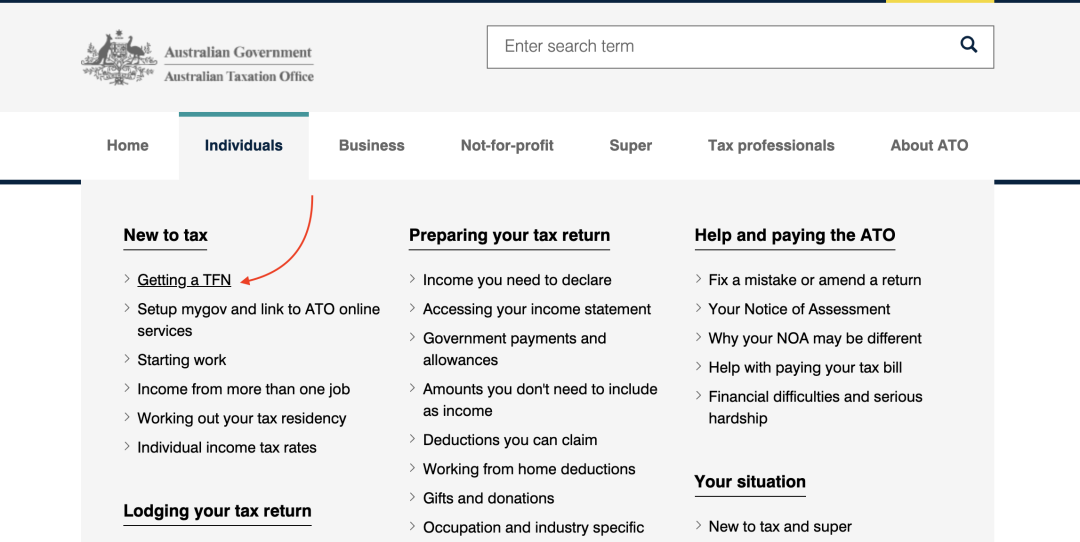Viewport: 1080px width, 542px height.
Task: Click the chevron beside Starting work
Action: click(127, 359)
